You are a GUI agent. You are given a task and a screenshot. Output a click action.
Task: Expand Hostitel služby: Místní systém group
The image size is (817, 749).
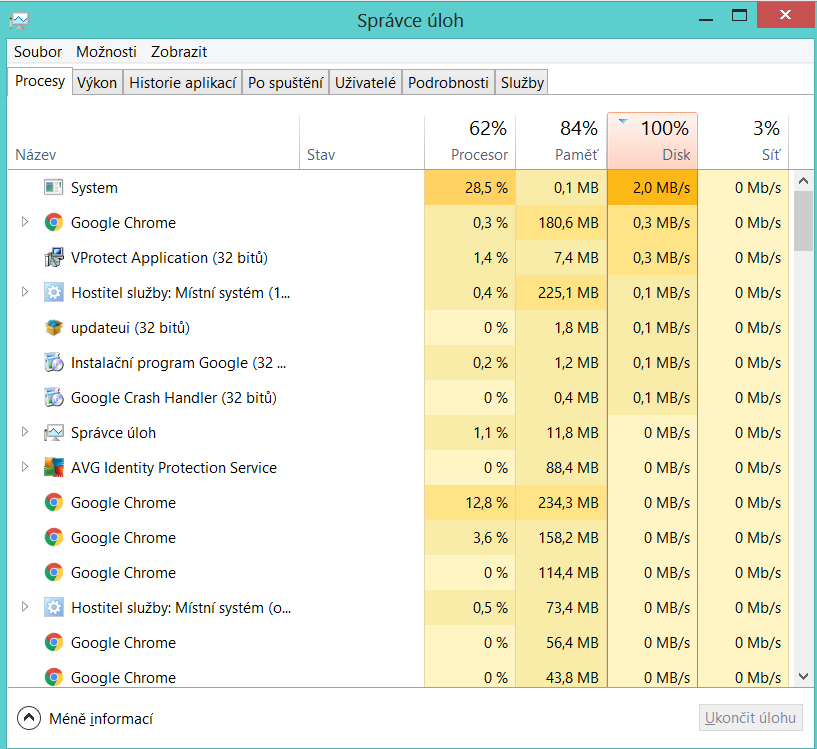(x=25, y=292)
